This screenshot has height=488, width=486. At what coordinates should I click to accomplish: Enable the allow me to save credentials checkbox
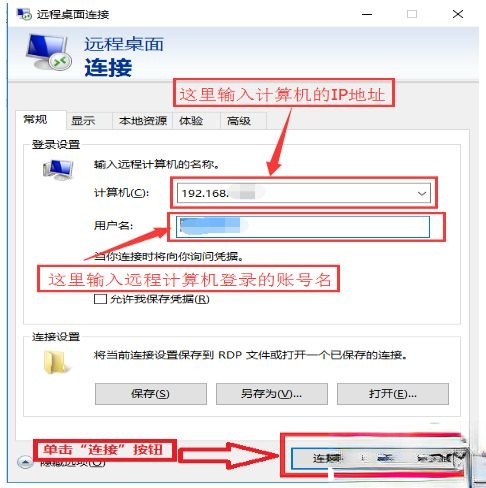[x=100, y=299]
